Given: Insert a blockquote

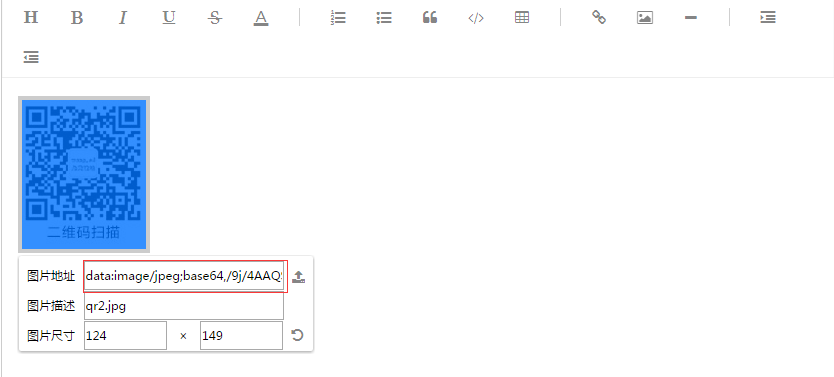Looking at the screenshot, I should (x=430, y=18).
